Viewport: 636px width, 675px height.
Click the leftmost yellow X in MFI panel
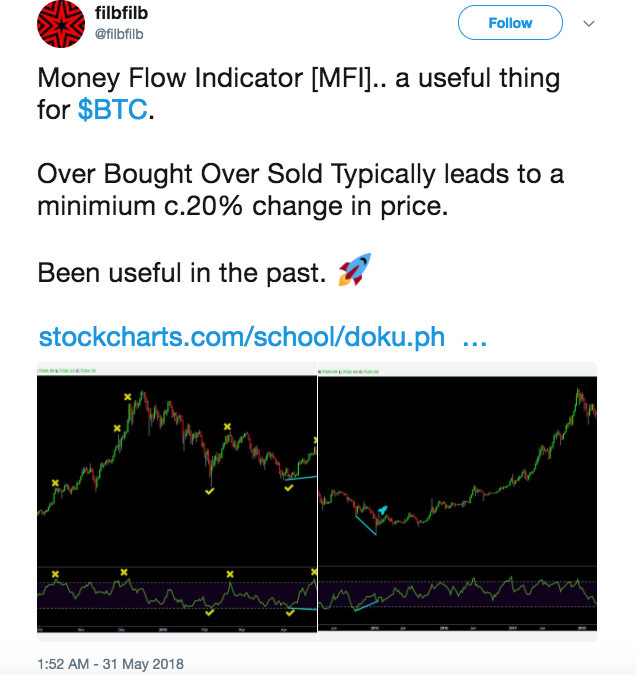(x=55, y=574)
